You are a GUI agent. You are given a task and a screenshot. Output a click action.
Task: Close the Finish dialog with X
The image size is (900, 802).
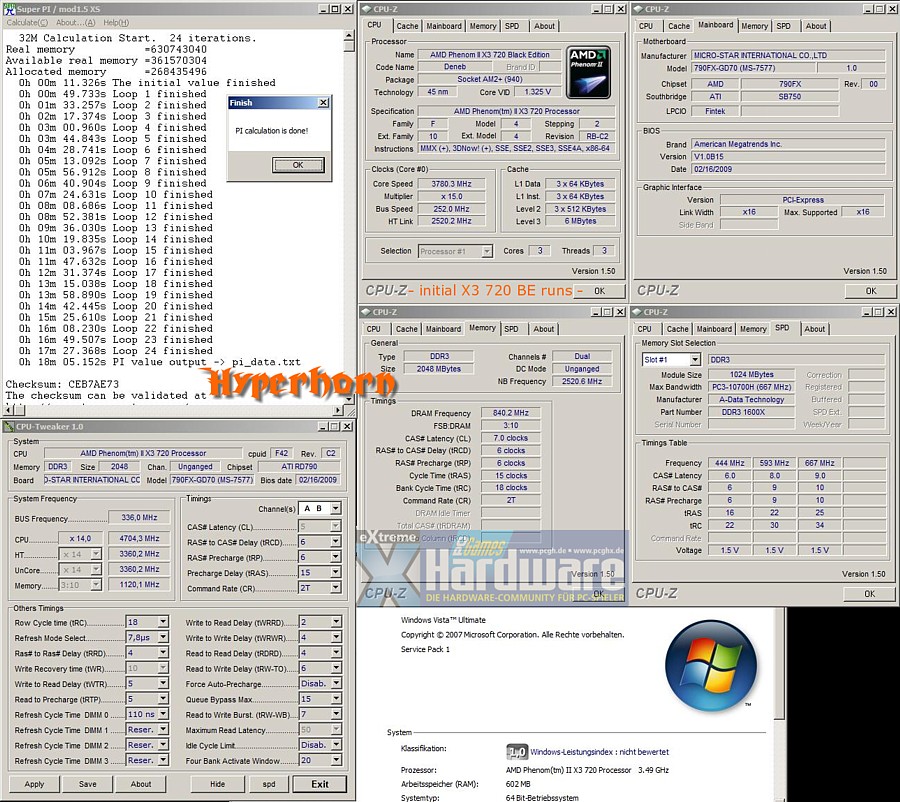[x=323, y=103]
